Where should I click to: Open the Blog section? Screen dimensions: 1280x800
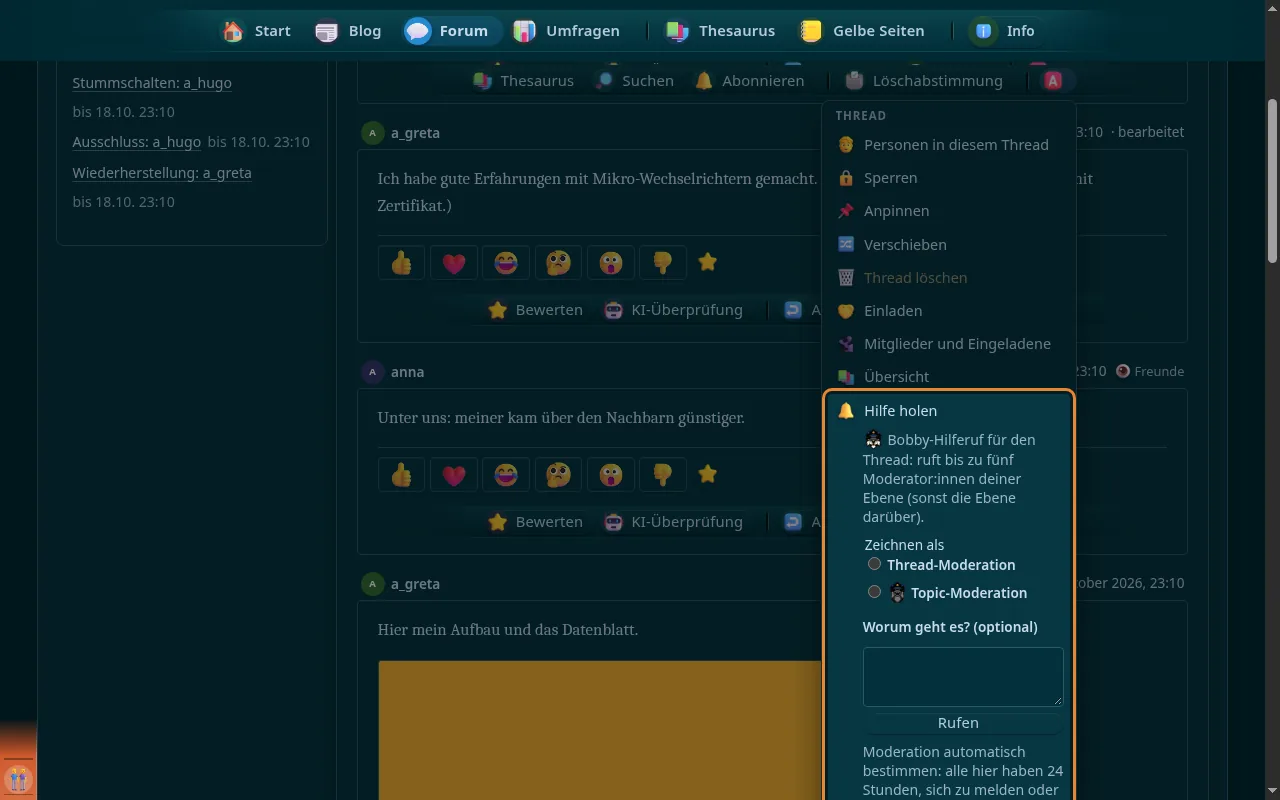click(x=348, y=31)
